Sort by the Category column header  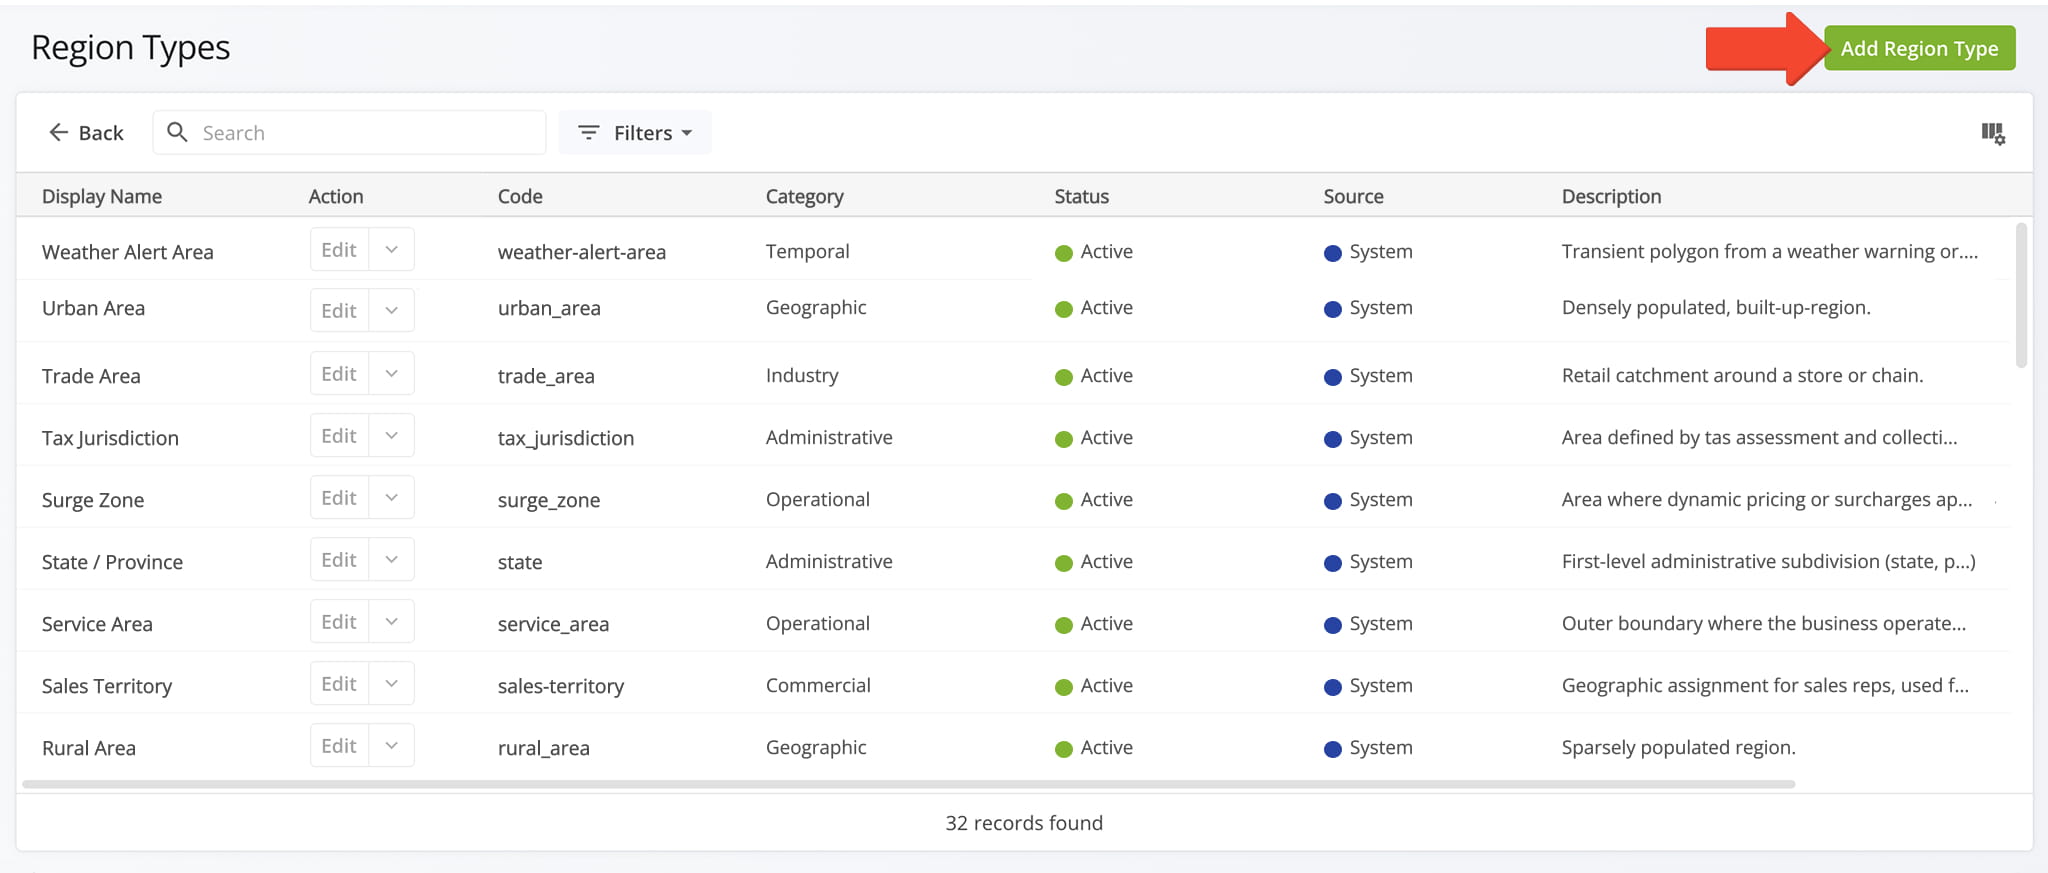click(x=805, y=196)
